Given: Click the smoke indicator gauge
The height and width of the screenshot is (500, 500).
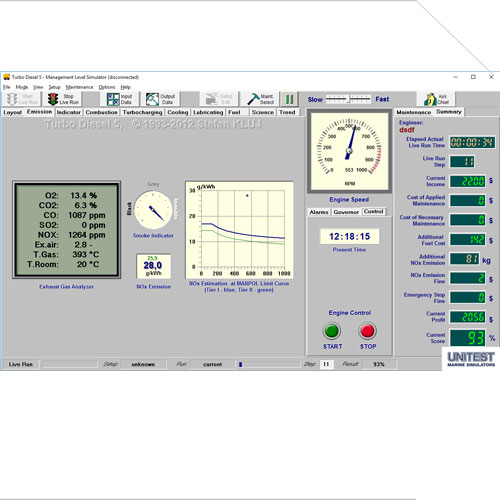Looking at the screenshot, I should pyautogui.click(x=153, y=210).
